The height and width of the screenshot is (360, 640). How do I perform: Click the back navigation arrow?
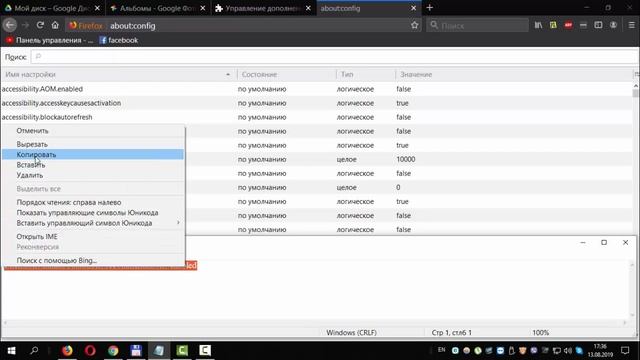10,25
